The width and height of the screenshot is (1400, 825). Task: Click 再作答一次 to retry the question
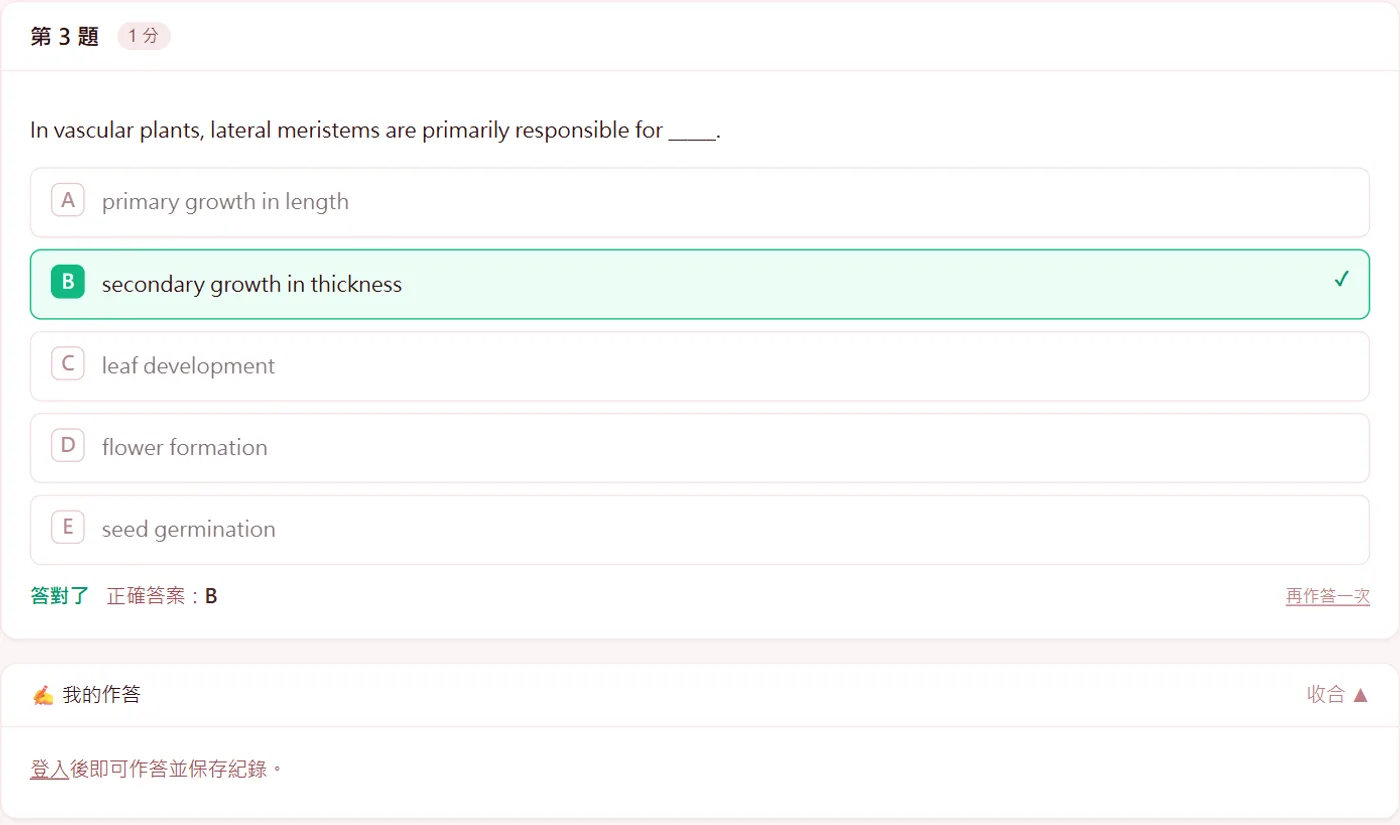click(1327, 597)
